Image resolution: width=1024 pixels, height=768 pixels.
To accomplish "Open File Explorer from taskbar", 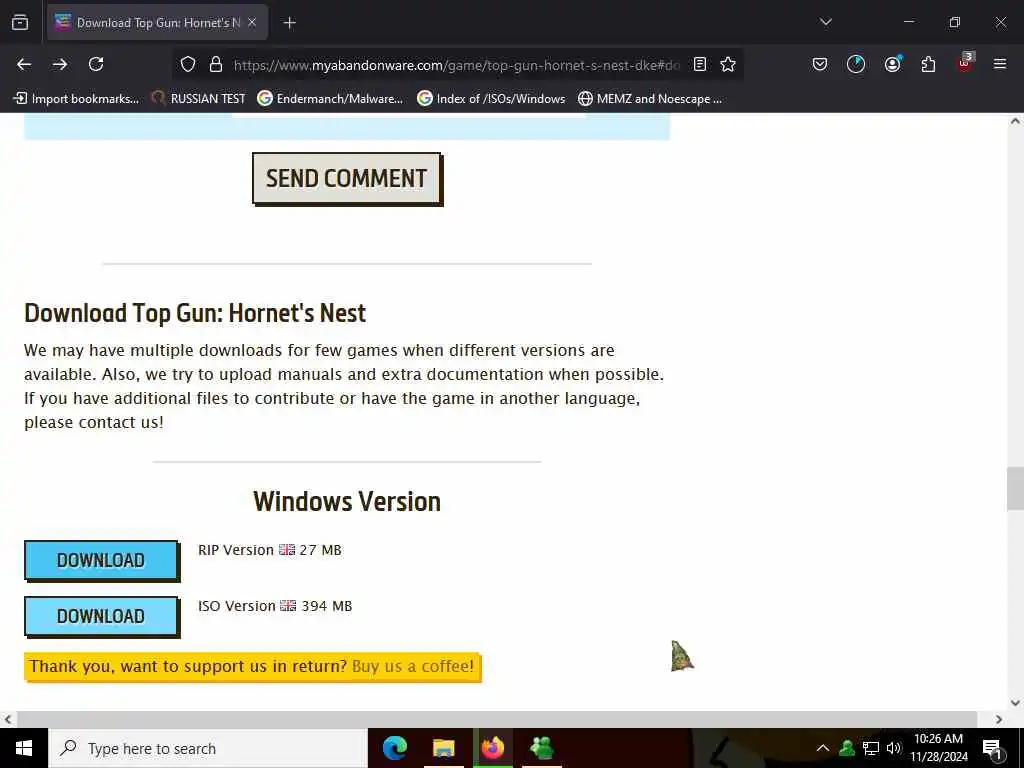I will [443, 748].
